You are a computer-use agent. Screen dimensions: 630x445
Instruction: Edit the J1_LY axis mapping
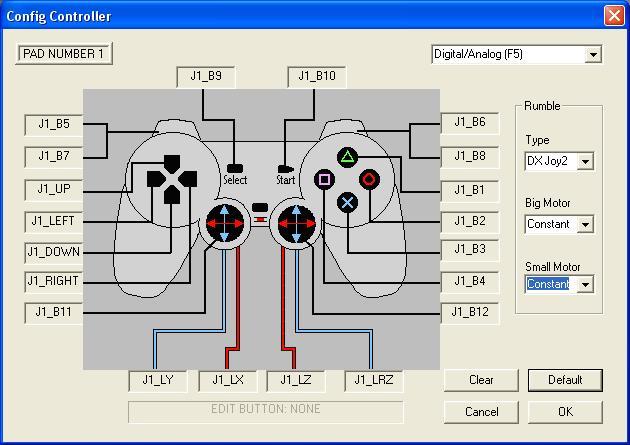click(158, 380)
